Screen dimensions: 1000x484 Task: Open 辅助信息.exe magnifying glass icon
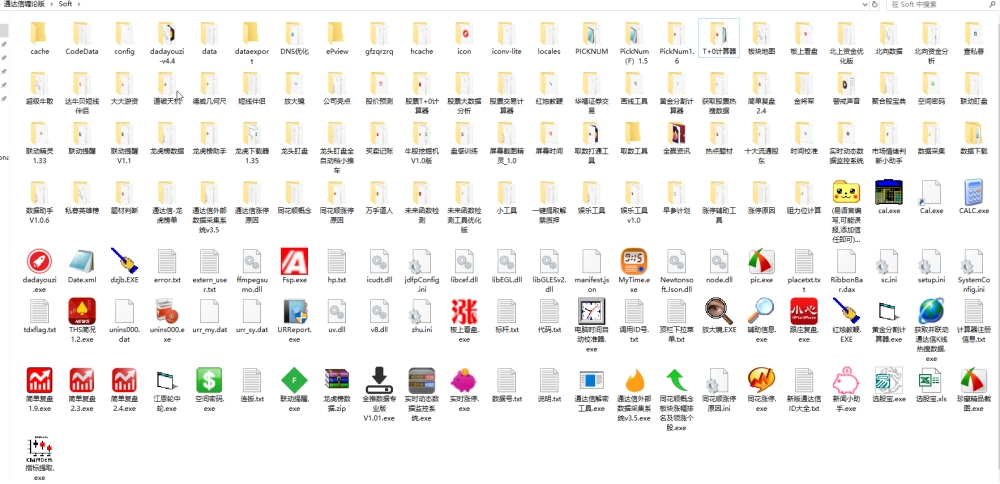point(761,311)
